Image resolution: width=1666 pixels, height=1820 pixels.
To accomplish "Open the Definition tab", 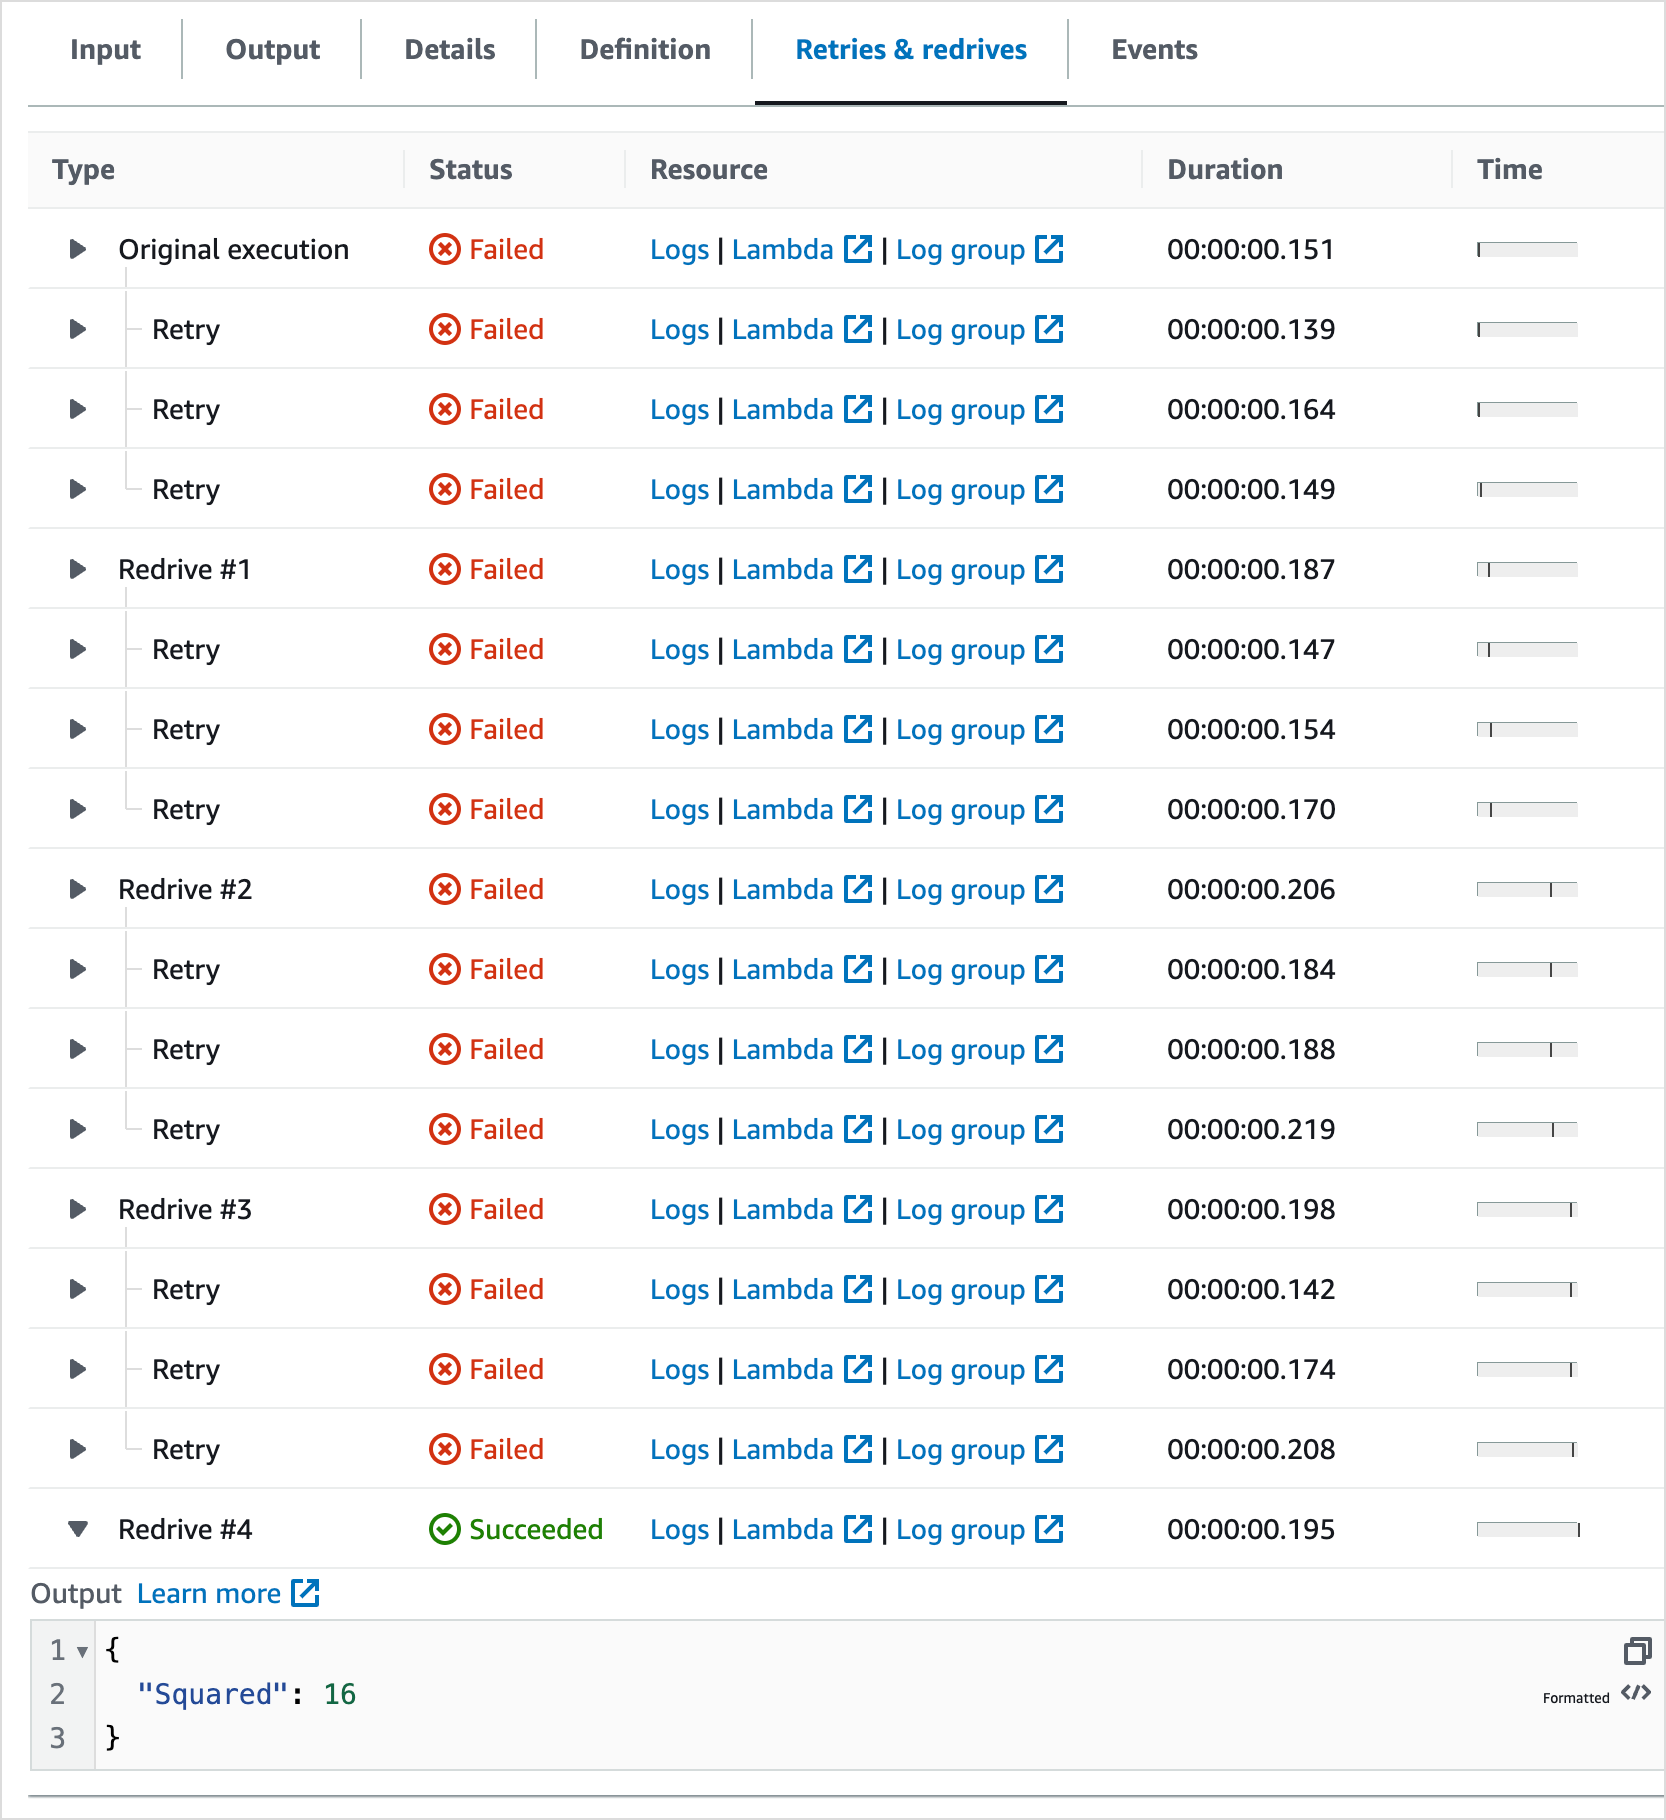I will [644, 49].
